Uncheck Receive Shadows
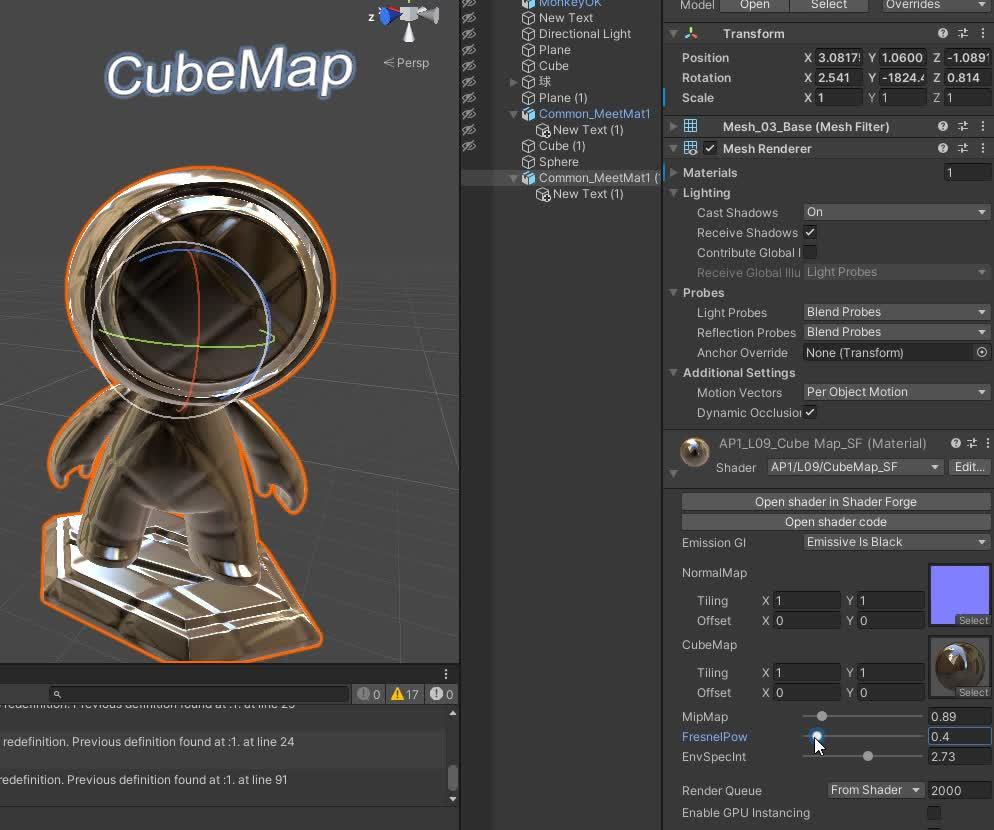The height and width of the screenshot is (830, 994). click(809, 232)
